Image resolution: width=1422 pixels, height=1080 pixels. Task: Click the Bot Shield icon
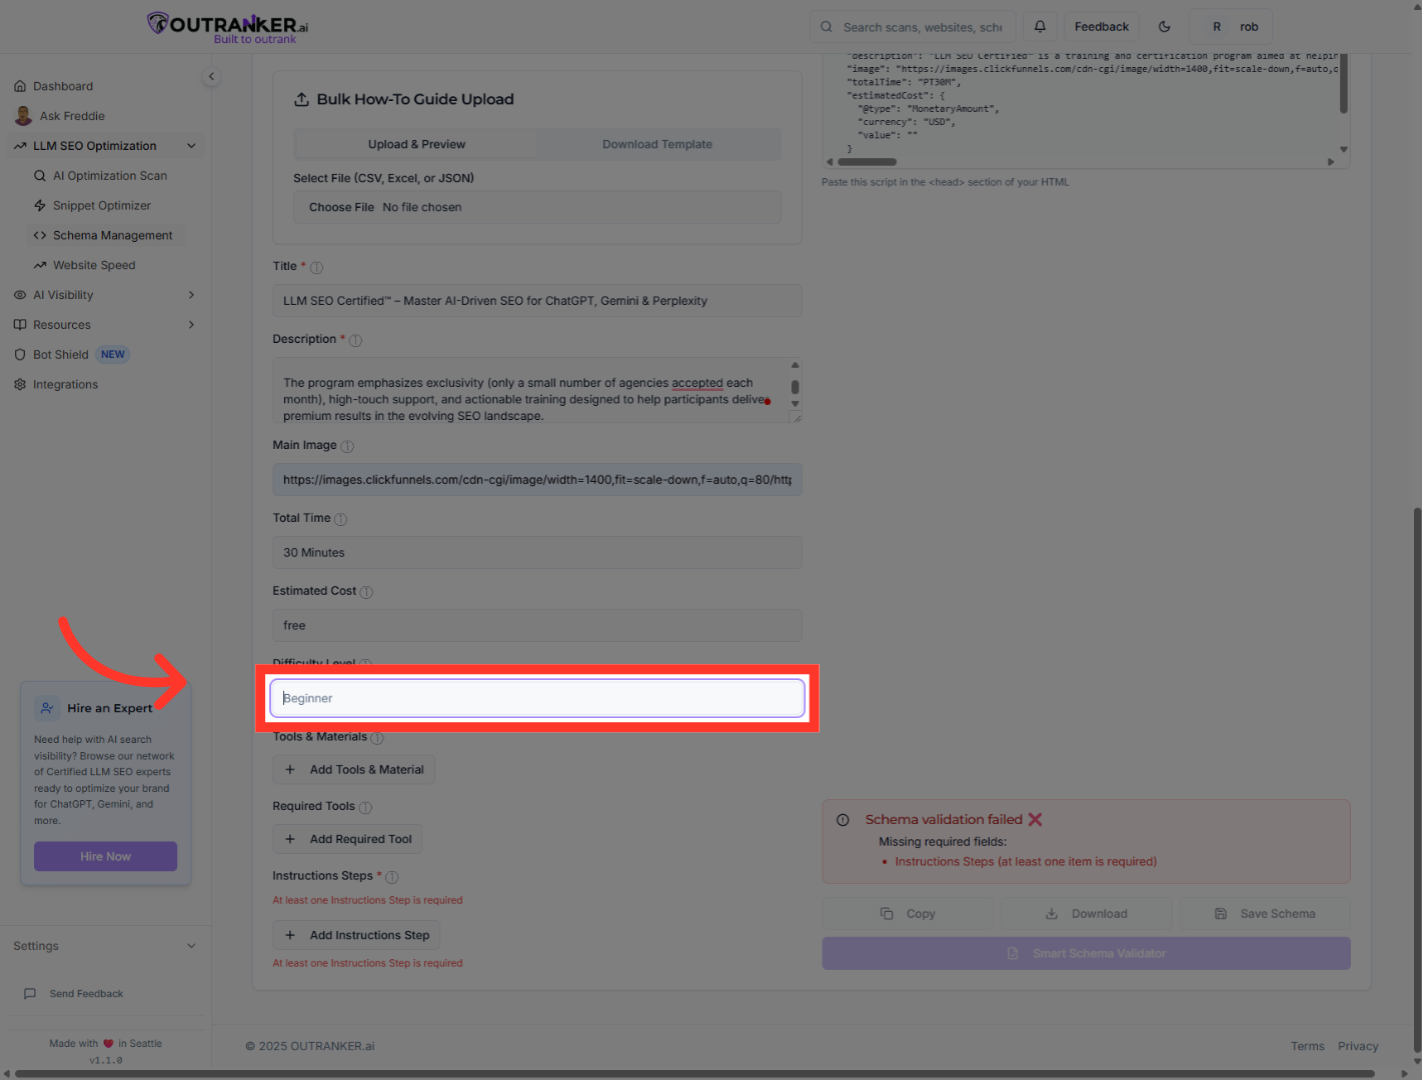point(20,355)
